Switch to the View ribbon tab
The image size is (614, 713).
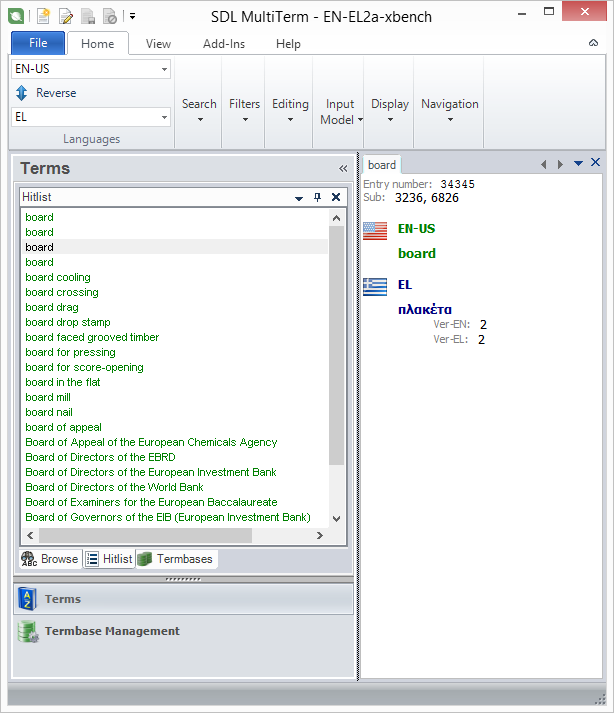pyautogui.click(x=158, y=44)
